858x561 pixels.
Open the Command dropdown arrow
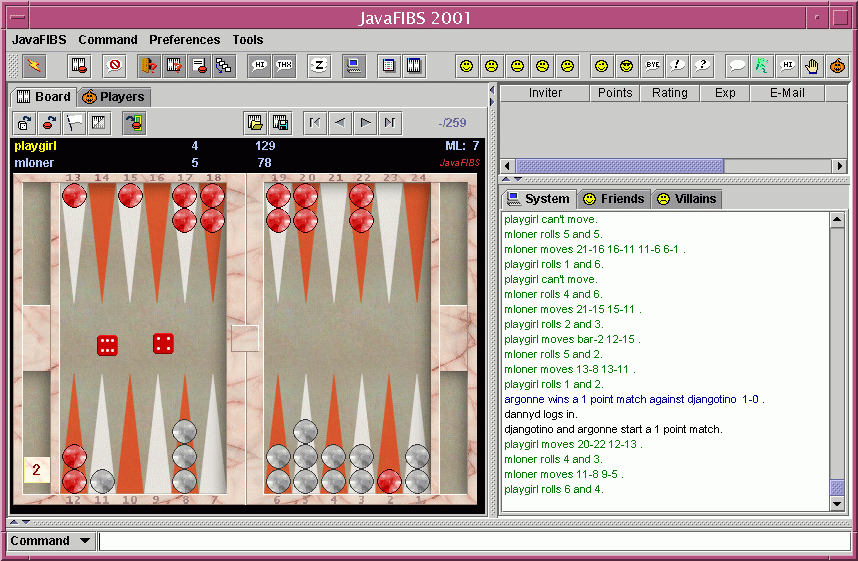[x=85, y=541]
